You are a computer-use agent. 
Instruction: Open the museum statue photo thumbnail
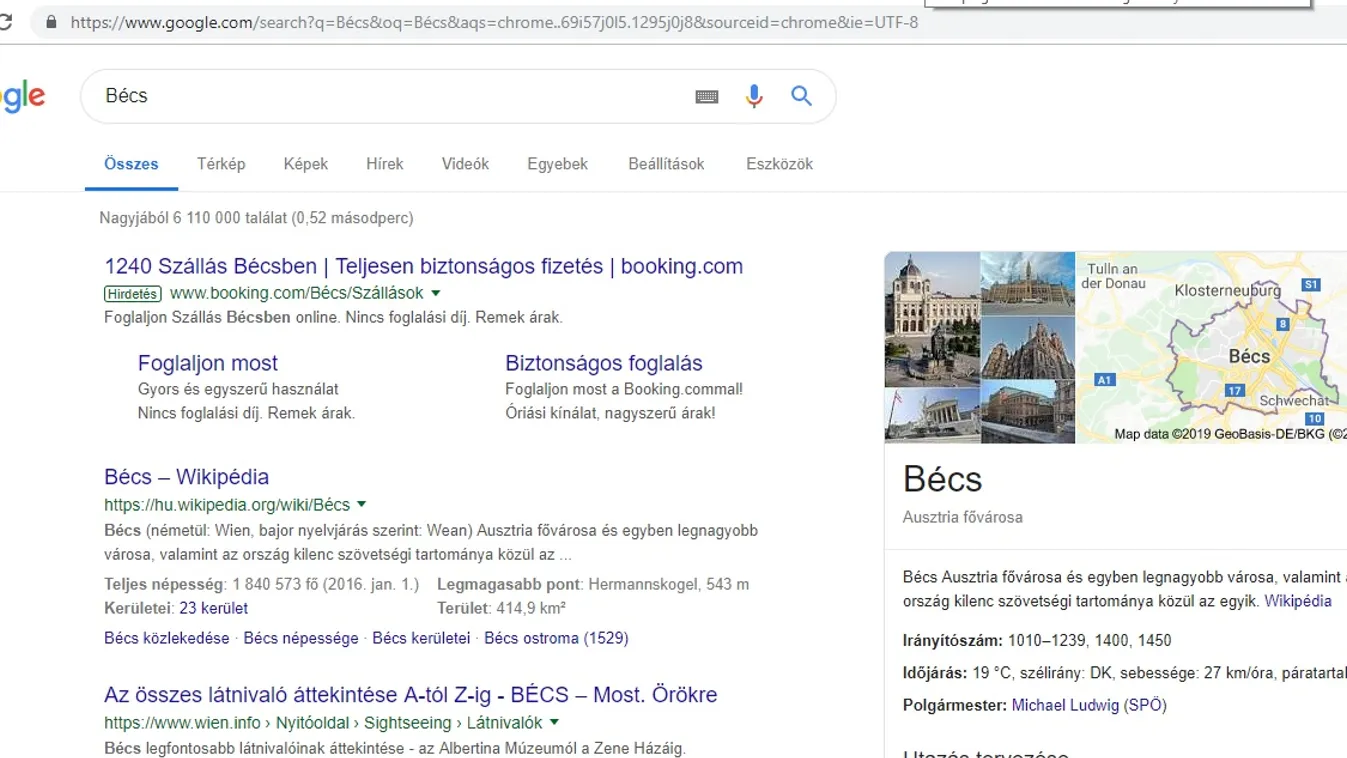[932, 319]
